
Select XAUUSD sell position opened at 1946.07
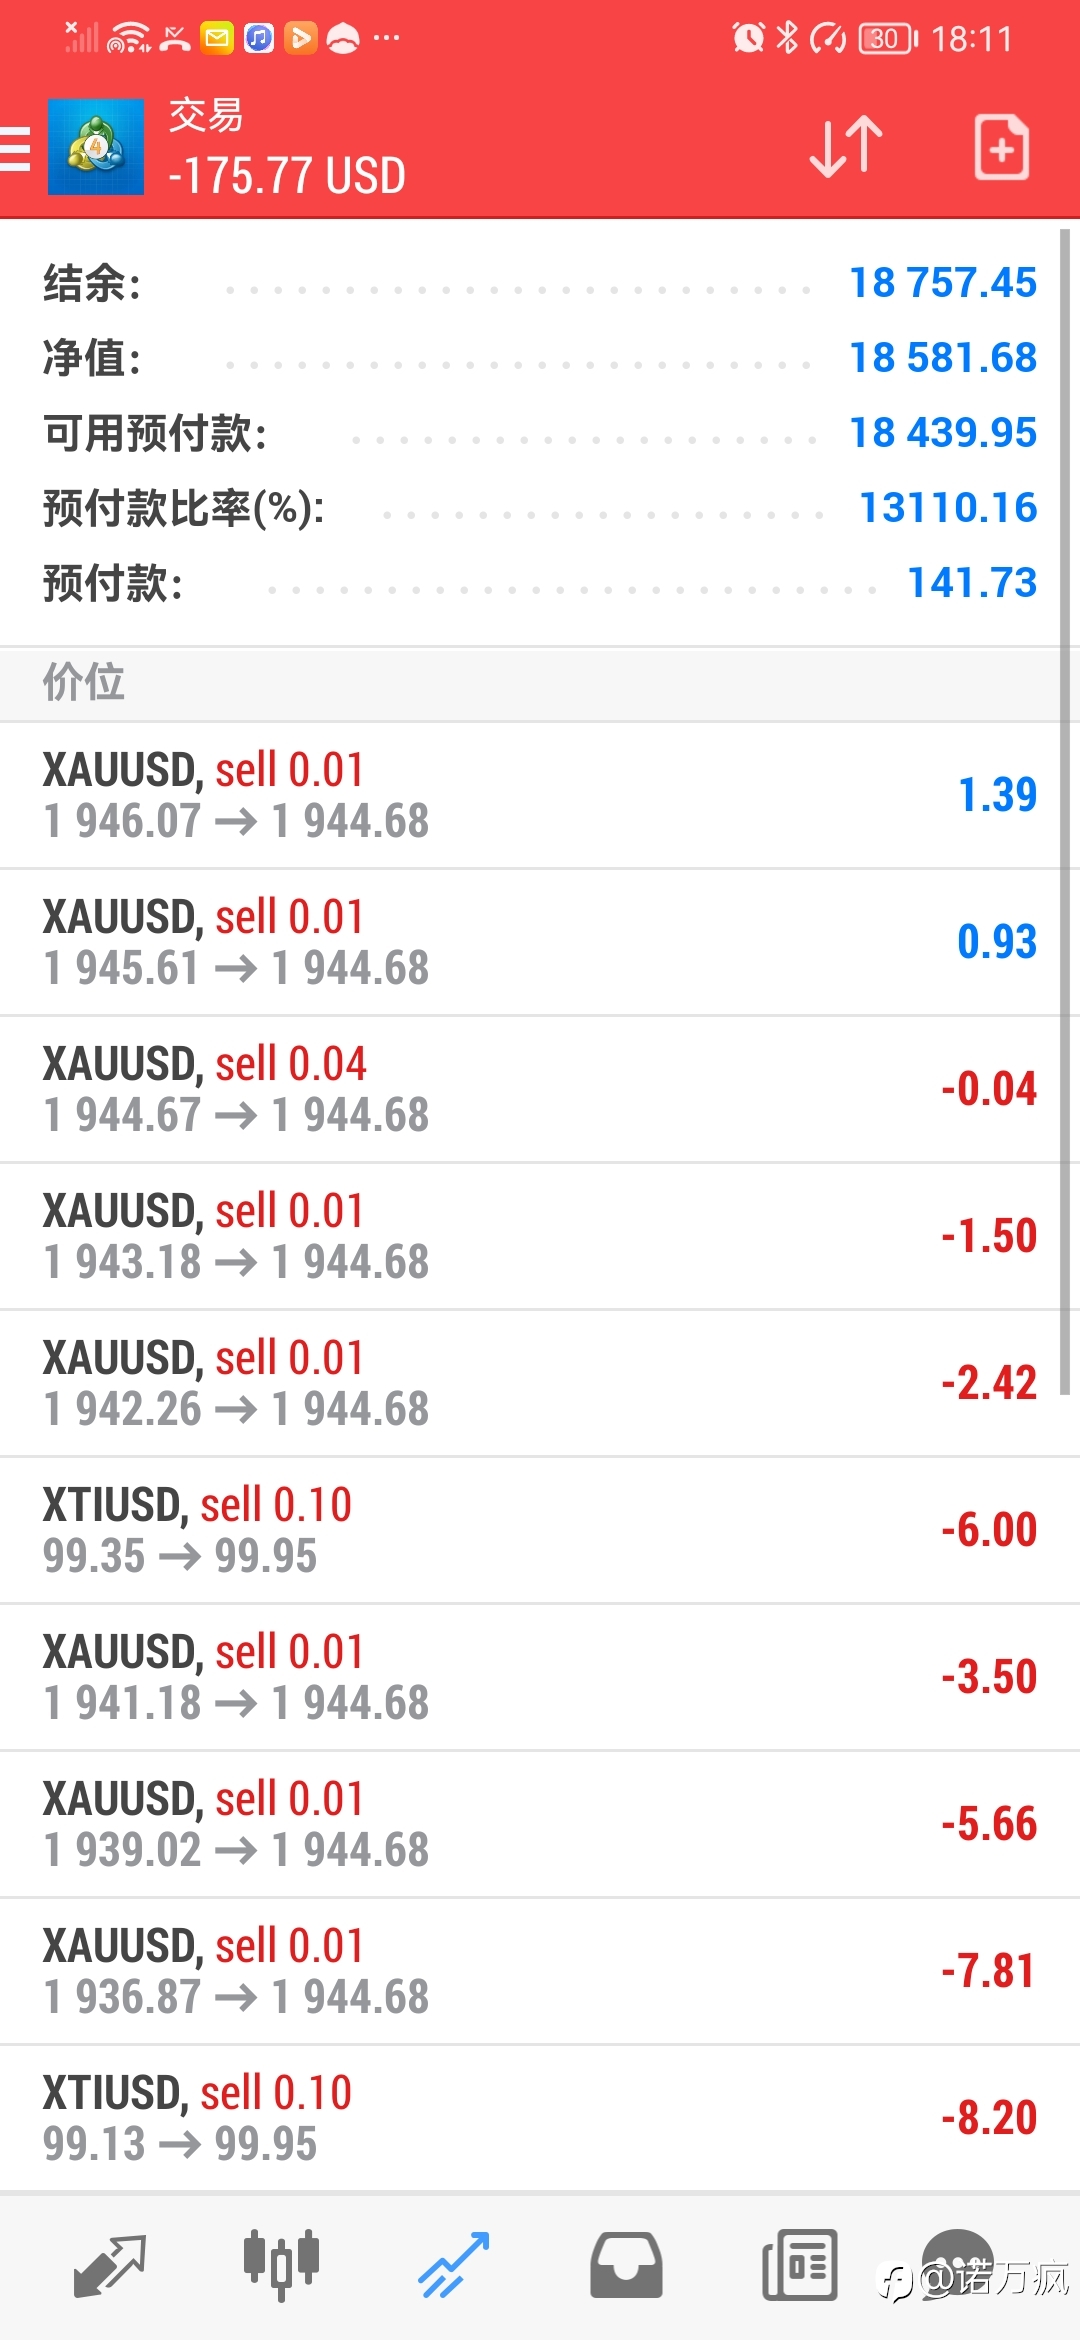pyautogui.click(x=540, y=796)
